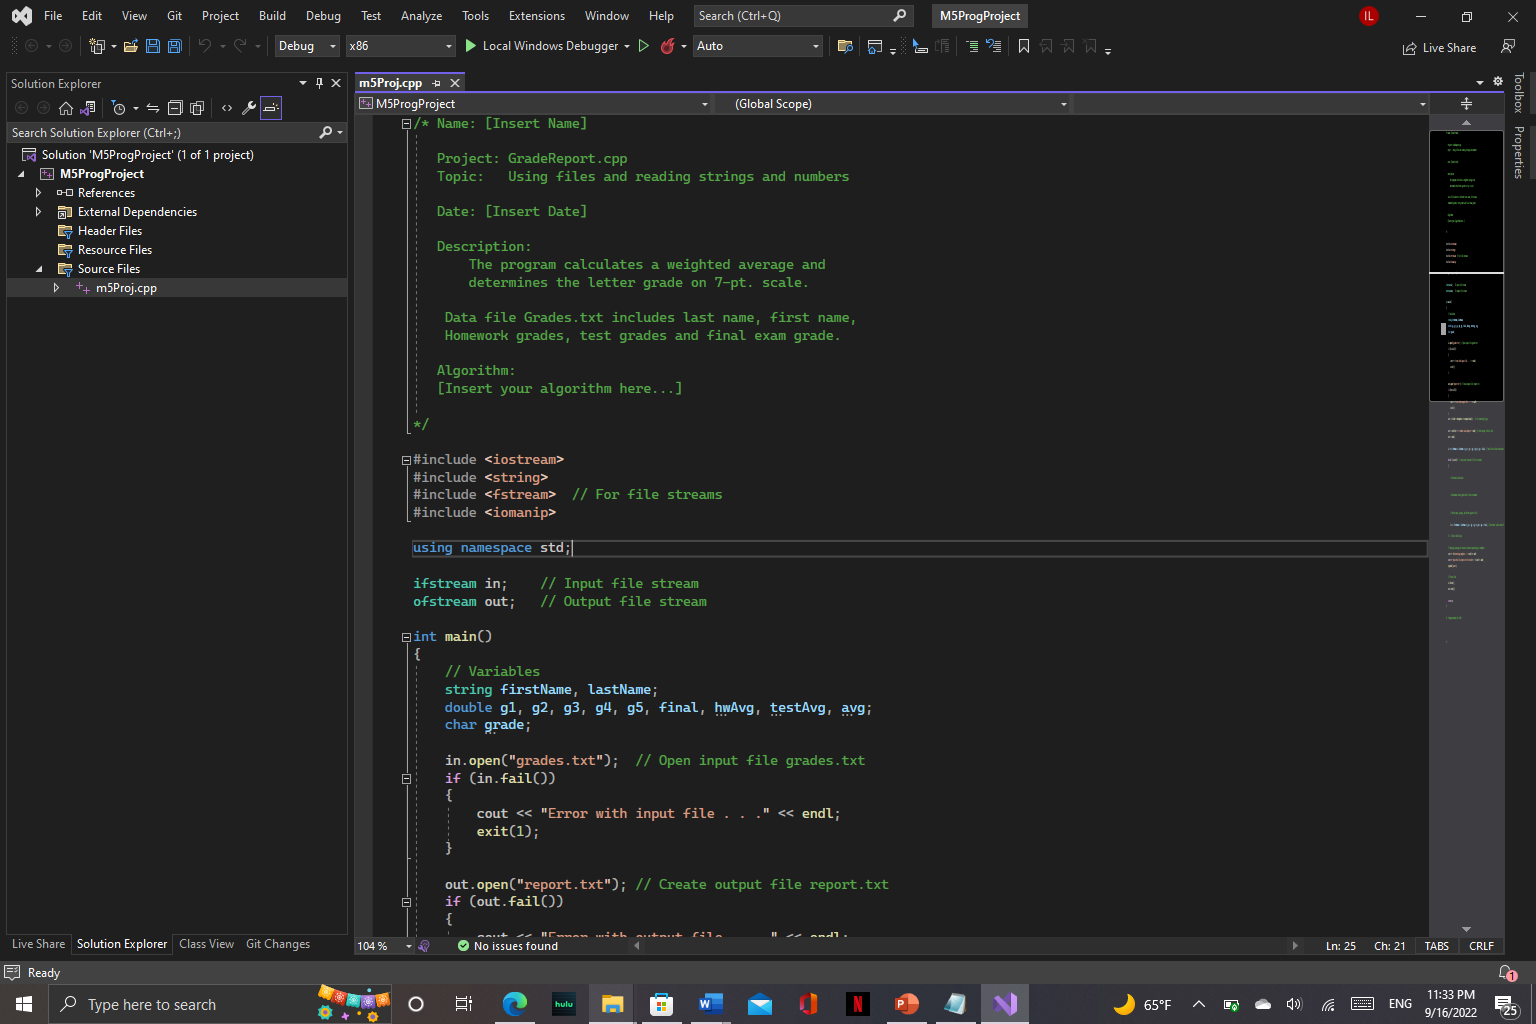Click the feedback icon beside Live Share
Screen dimensions: 1536x1024
point(1508,47)
